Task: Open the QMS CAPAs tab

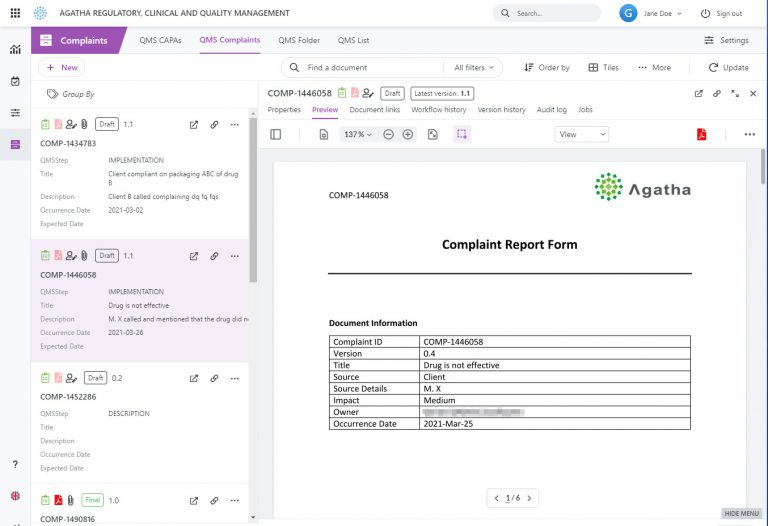Action: (161, 40)
